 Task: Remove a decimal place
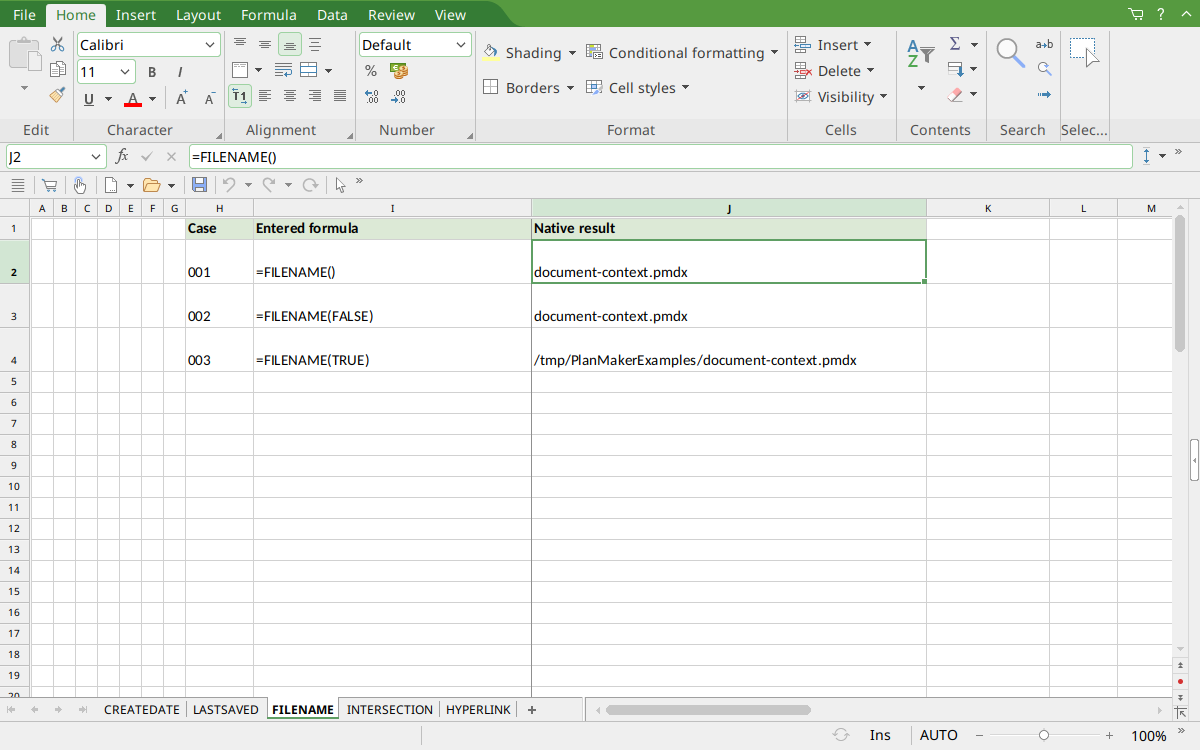point(399,97)
